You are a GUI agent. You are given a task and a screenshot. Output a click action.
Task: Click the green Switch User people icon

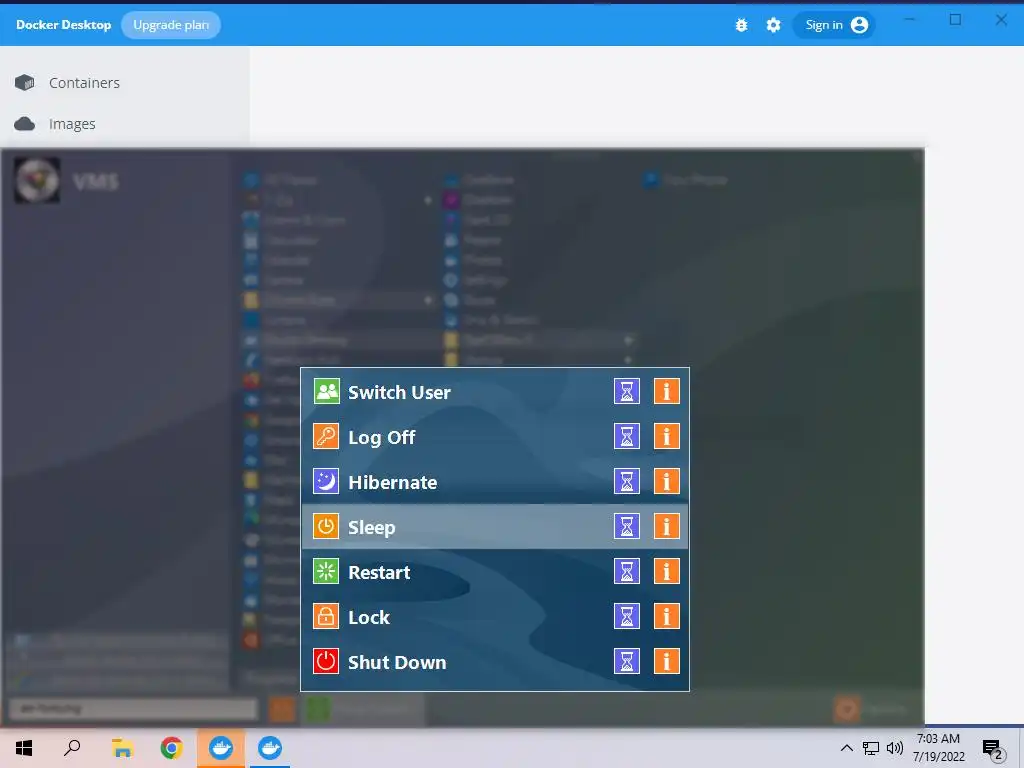tap(326, 392)
